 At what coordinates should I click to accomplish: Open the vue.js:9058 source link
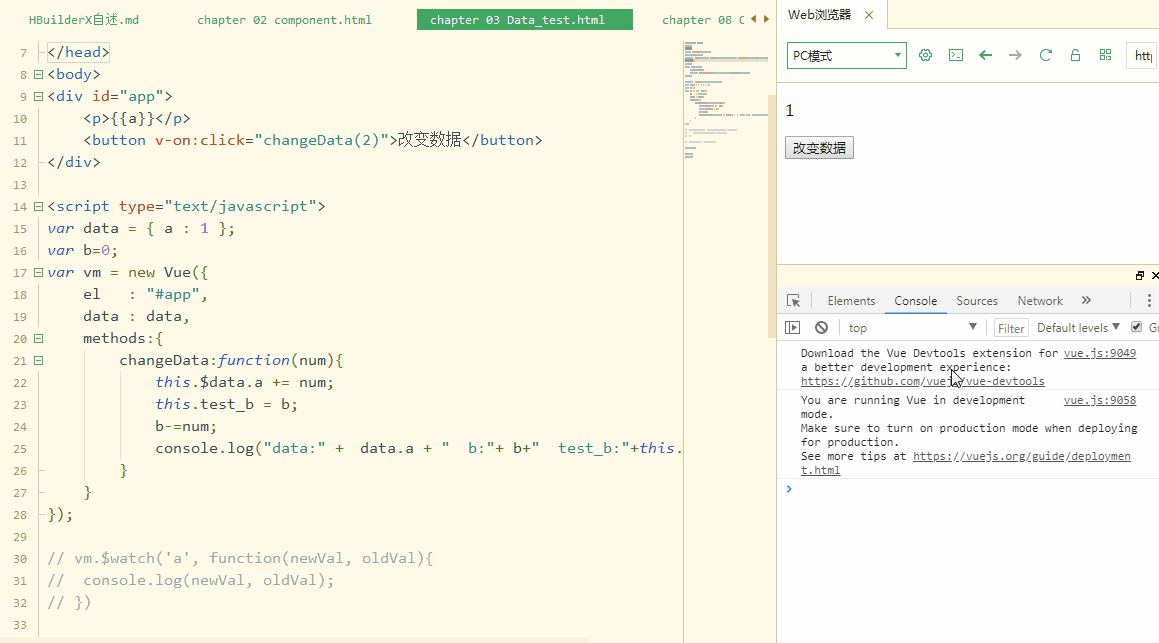click(1100, 400)
